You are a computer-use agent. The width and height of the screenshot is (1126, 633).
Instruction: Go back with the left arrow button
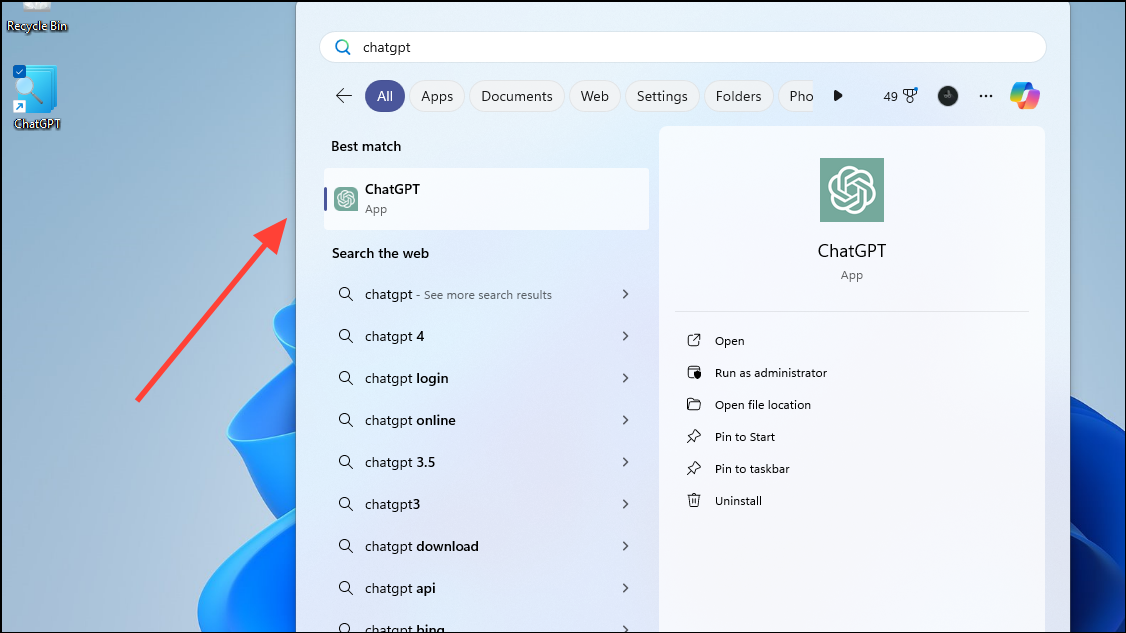click(344, 96)
